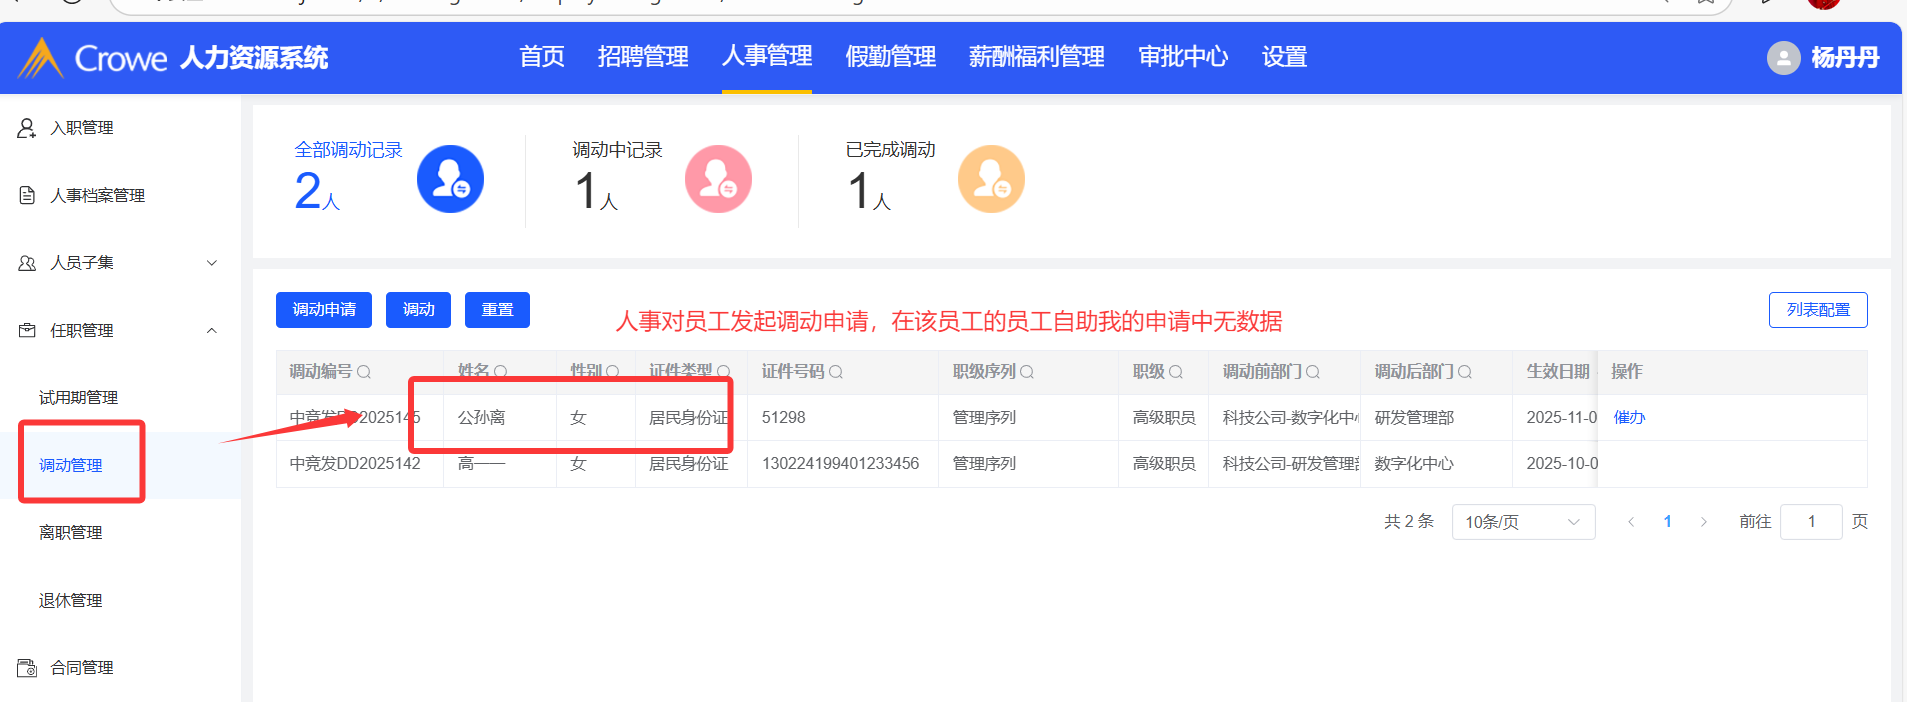1907x702 pixels.
Task: Click search icon in 姓名 column header
Action: (x=500, y=372)
